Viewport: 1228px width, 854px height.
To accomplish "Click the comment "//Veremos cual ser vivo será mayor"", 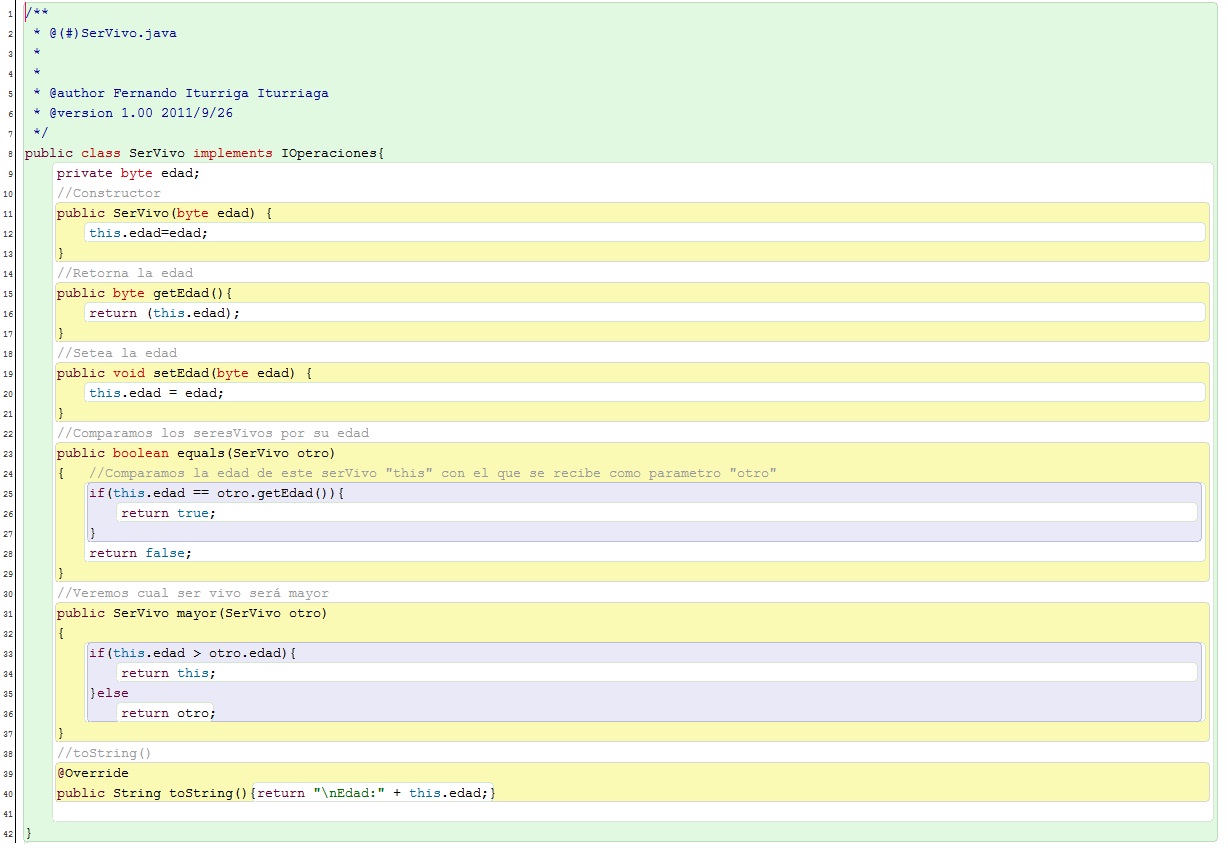I will pos(193,593).
